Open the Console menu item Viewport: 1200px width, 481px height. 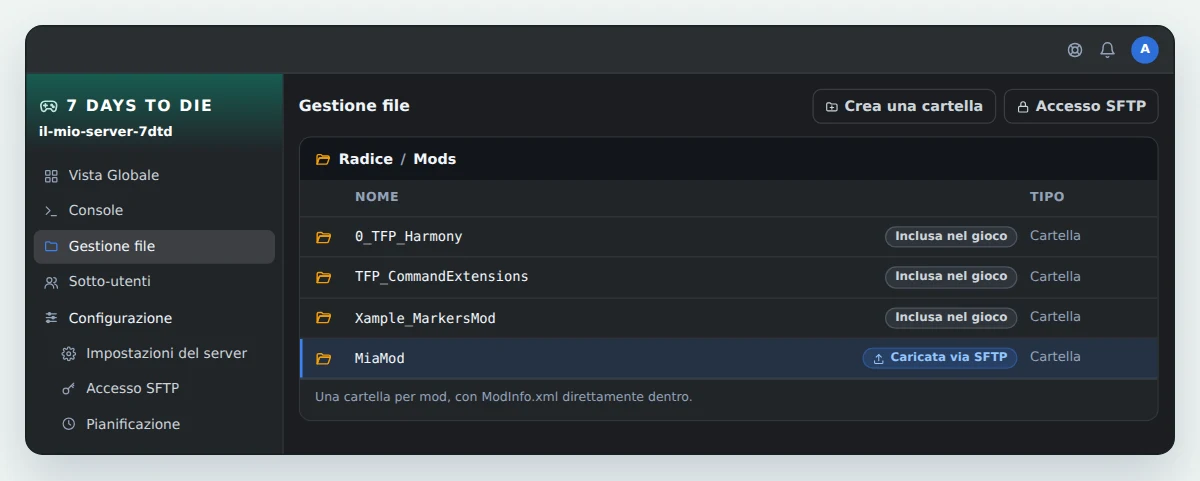(x=154, y=211)
